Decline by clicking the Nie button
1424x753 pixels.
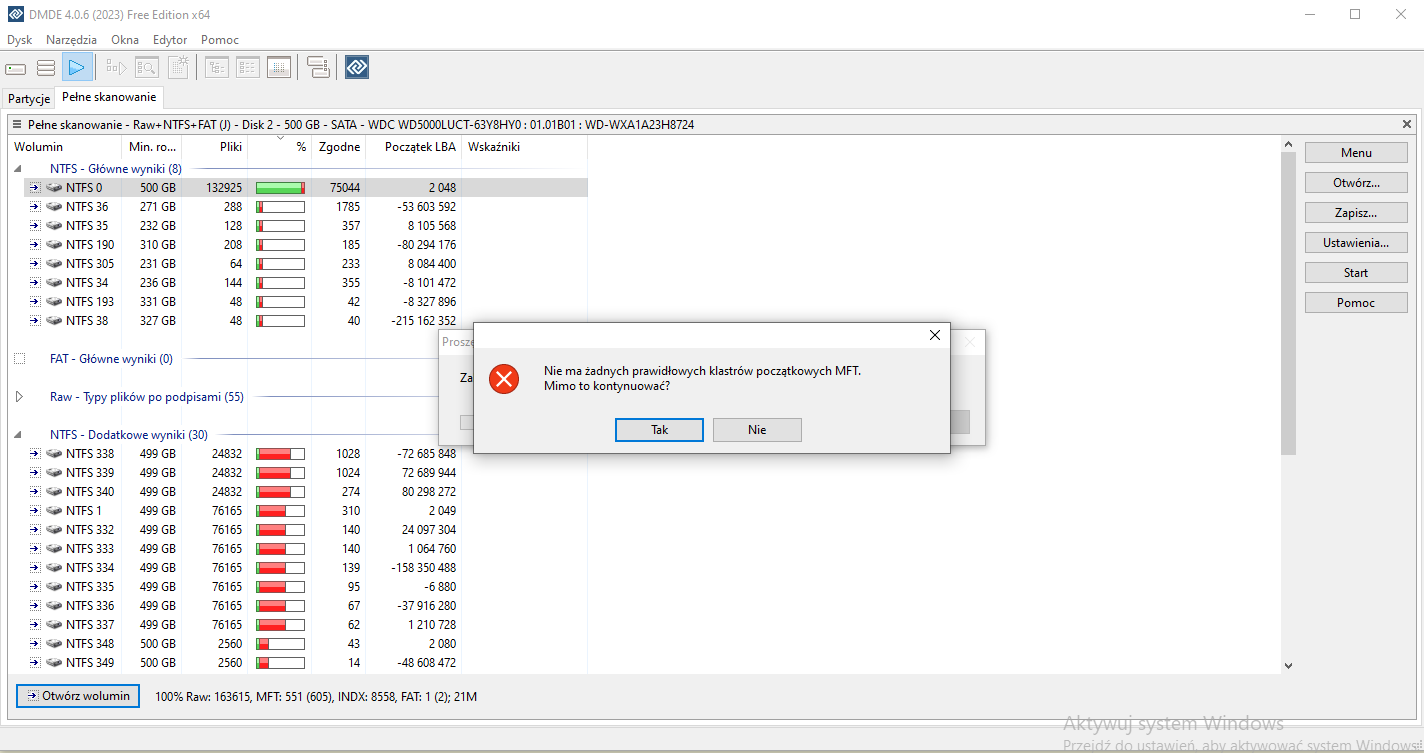(757, 430)
